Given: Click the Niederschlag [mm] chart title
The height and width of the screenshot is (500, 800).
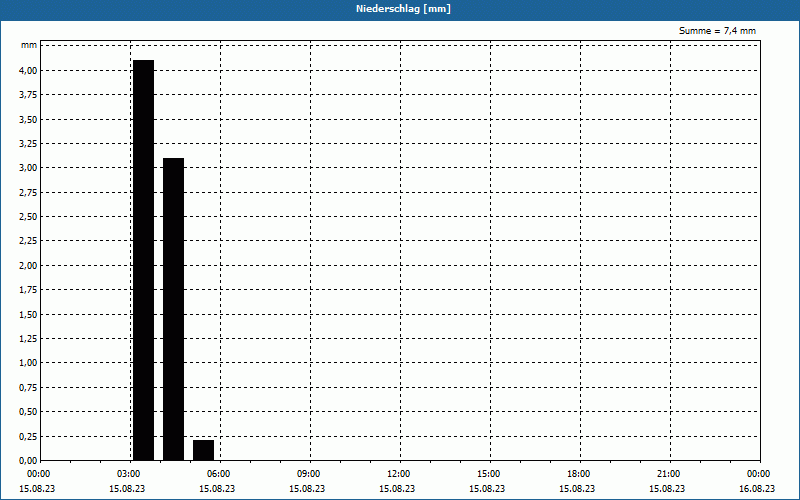Looking at the screenshot, I should click(403, 9).
